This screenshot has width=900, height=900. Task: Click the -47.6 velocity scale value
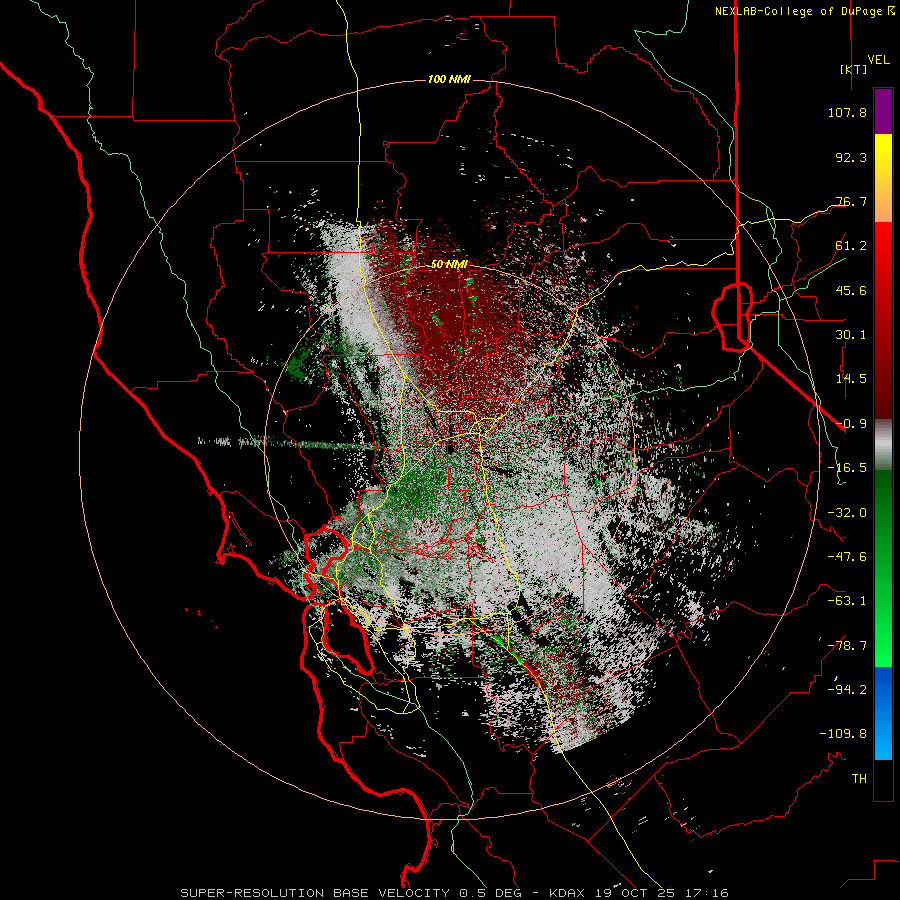pos(847,557)
